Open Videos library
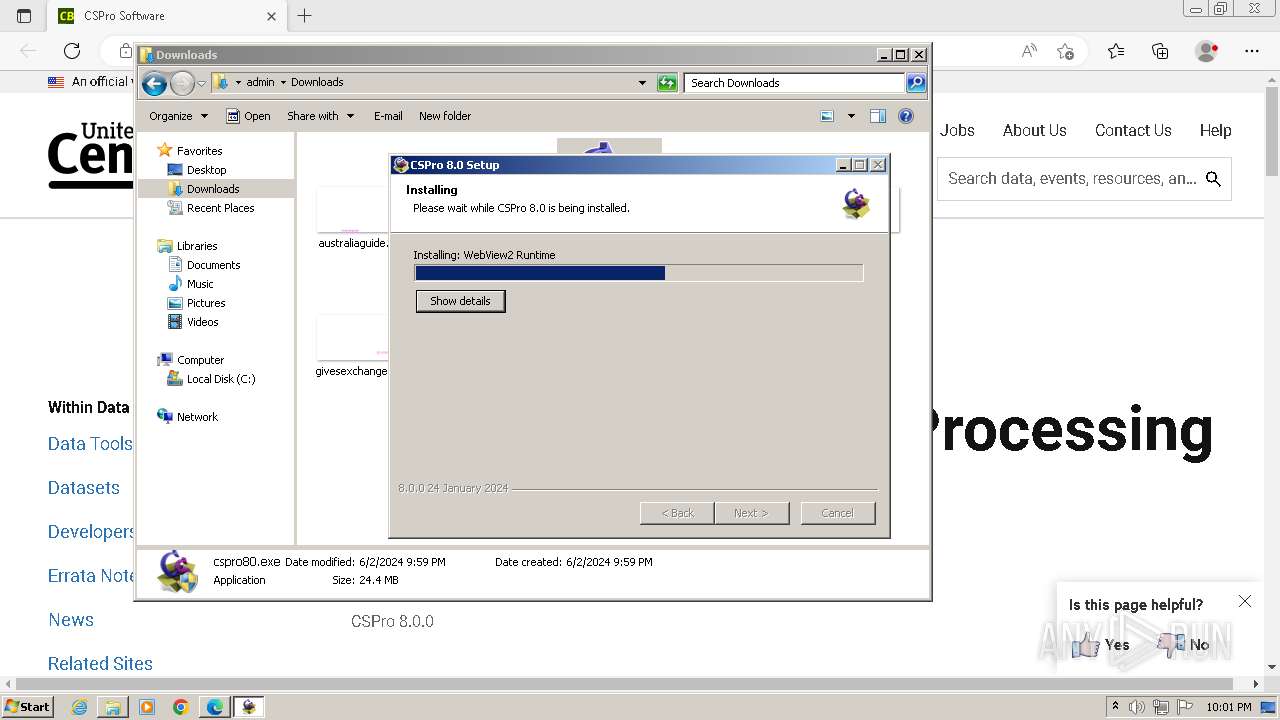The width and height of the screenshot is (1280, 720). point(193,322)
